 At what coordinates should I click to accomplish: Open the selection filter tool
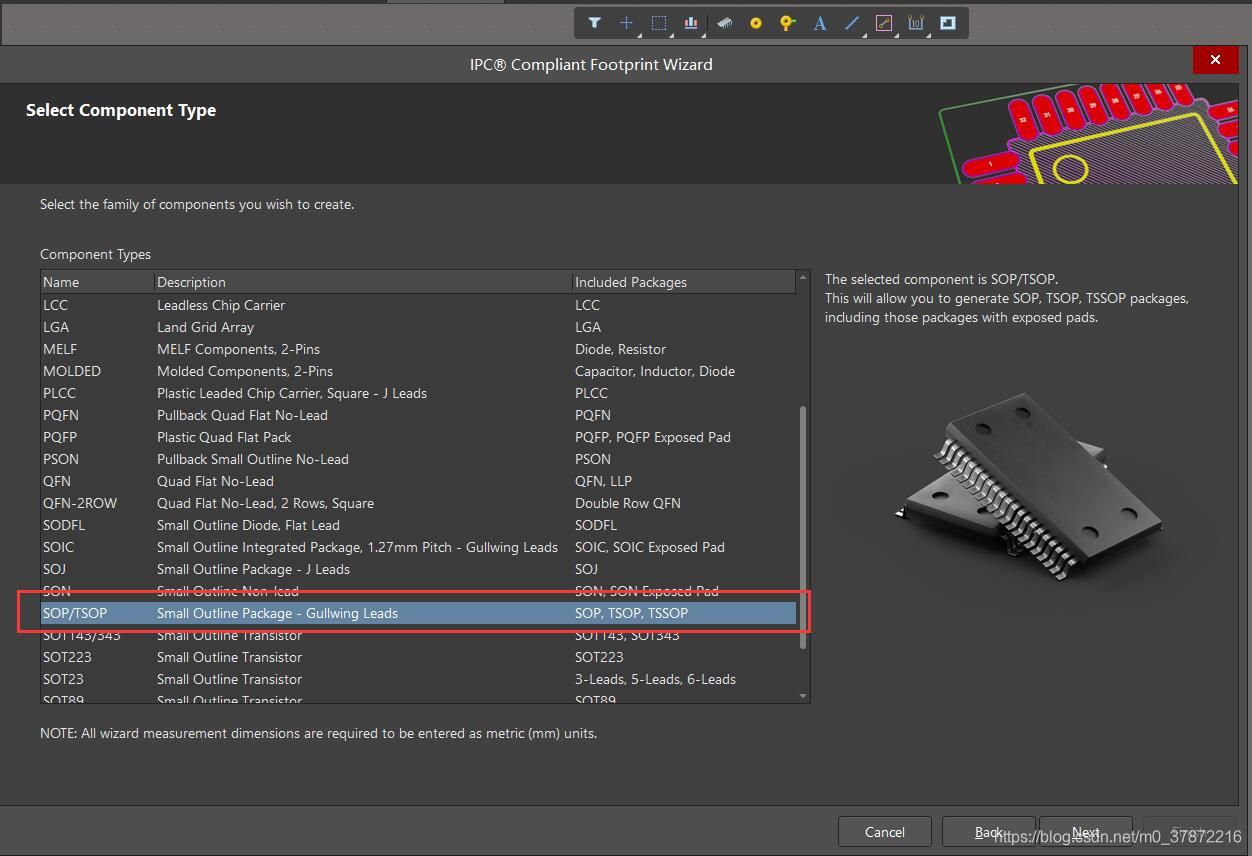point(594,23)
